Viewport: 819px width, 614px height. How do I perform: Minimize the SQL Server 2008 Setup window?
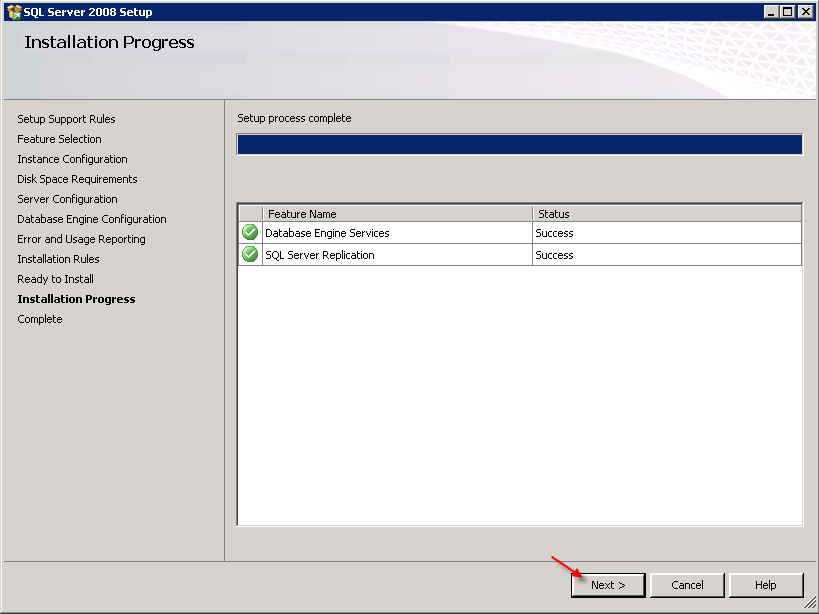[771, 11]
